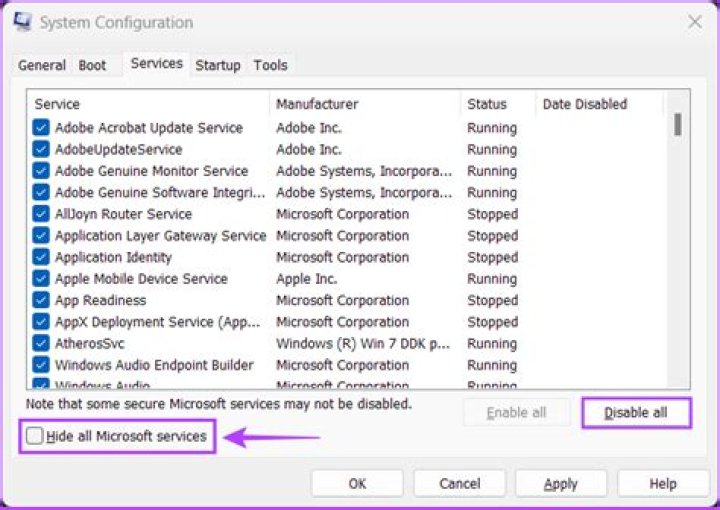Click the Cancel button

click(460, 483)
